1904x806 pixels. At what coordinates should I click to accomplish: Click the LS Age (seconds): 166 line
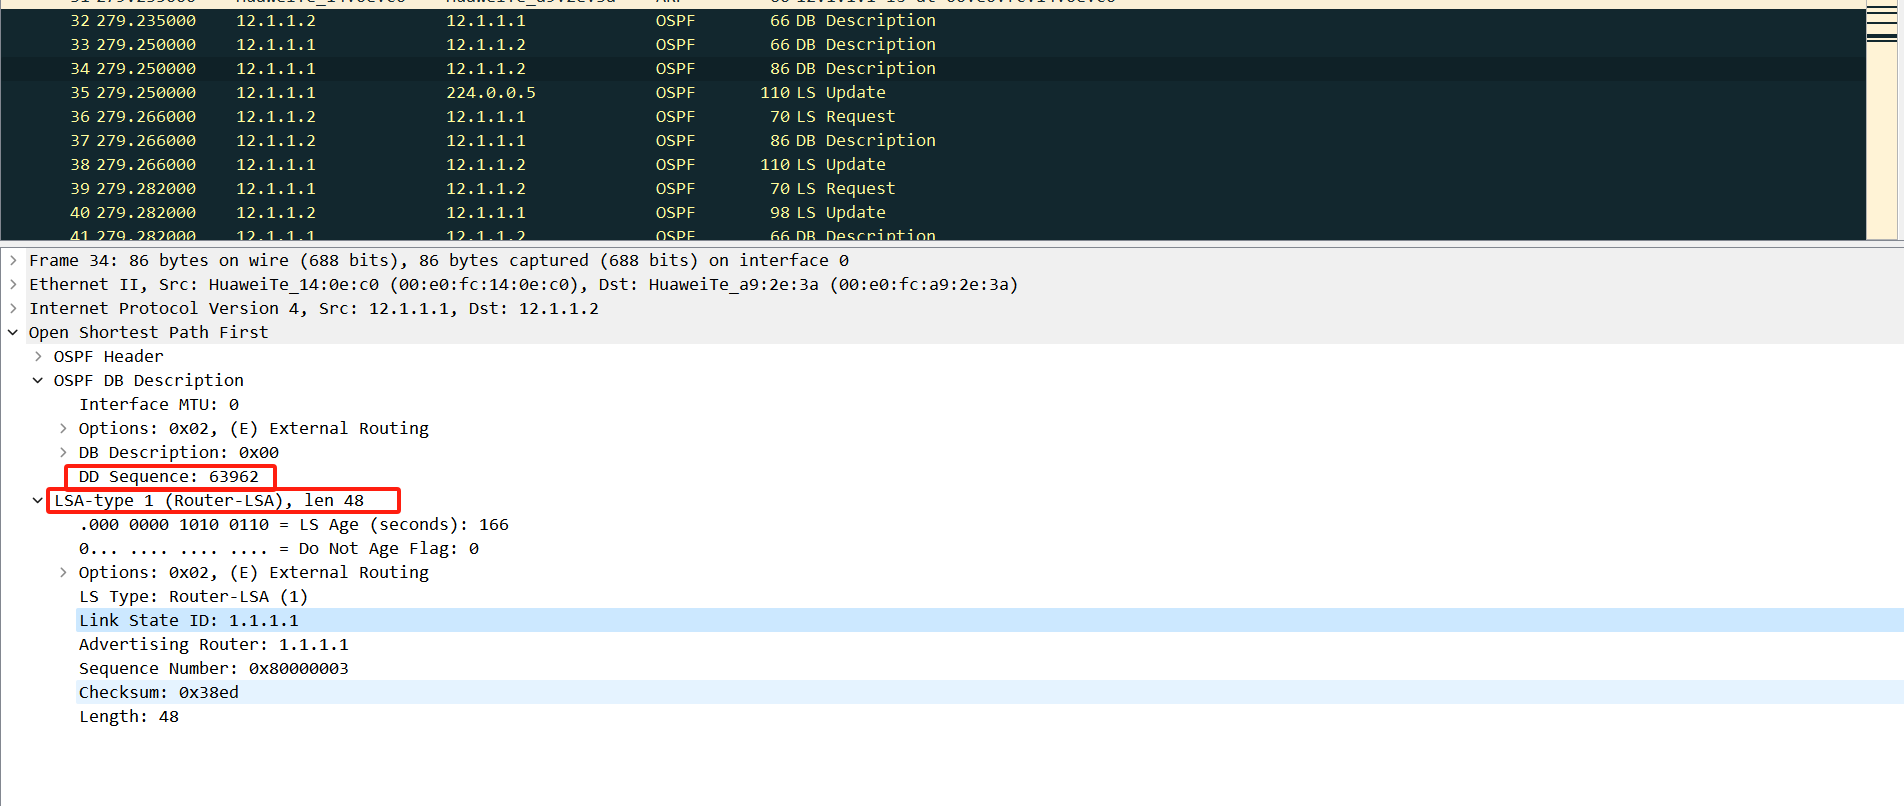(294, 524)
